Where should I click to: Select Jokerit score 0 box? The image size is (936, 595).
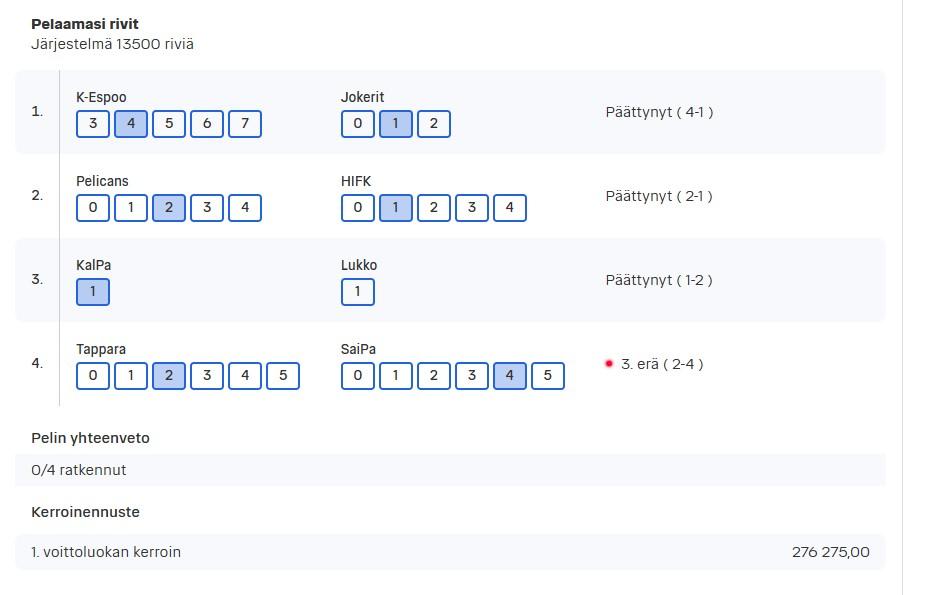(358, 124)
